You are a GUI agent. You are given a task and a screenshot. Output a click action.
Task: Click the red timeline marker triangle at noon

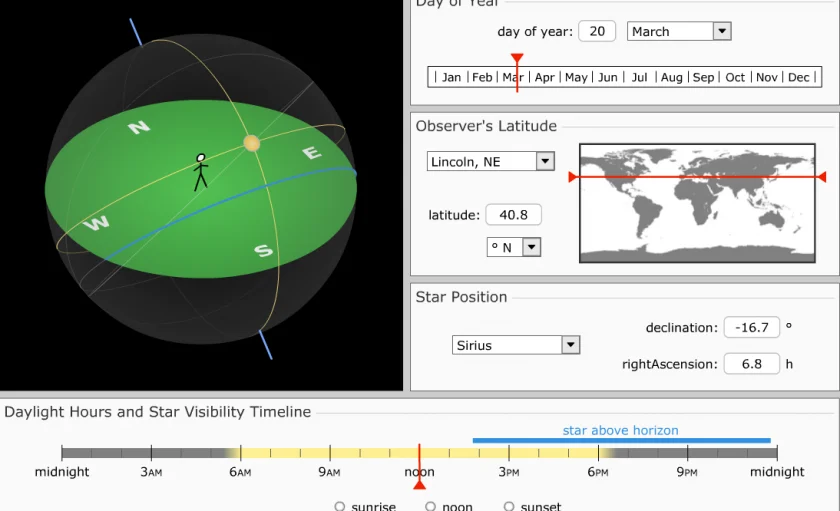(420, 484)
